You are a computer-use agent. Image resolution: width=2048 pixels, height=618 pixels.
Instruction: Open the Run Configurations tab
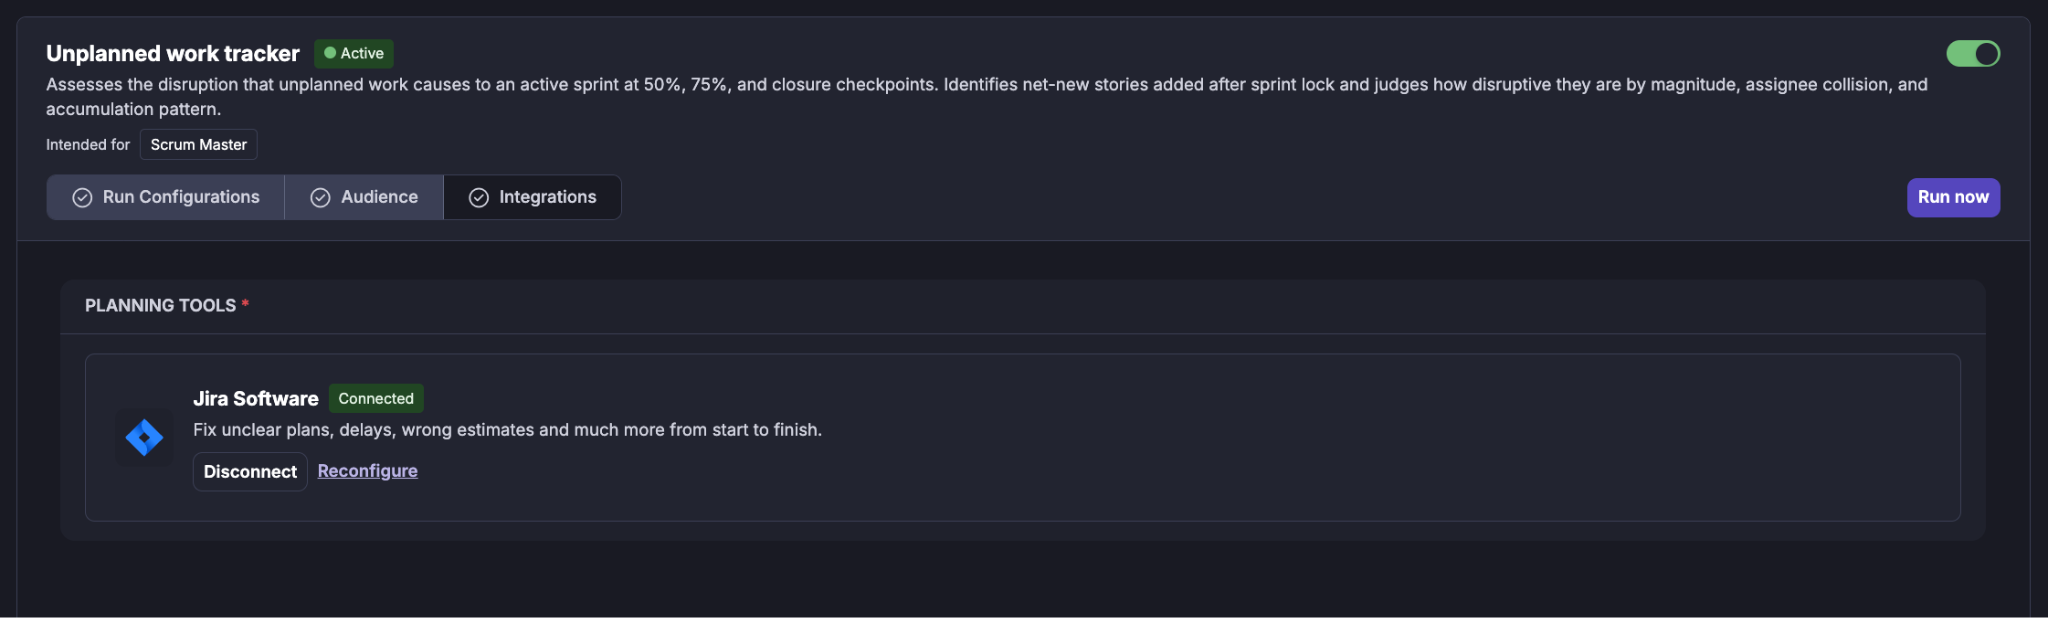pyautogui.click(x=166, y=197)
